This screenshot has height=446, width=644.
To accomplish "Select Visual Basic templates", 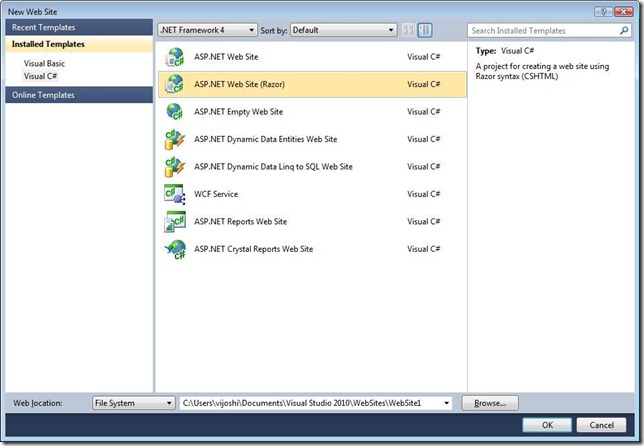I will [44, 64].
